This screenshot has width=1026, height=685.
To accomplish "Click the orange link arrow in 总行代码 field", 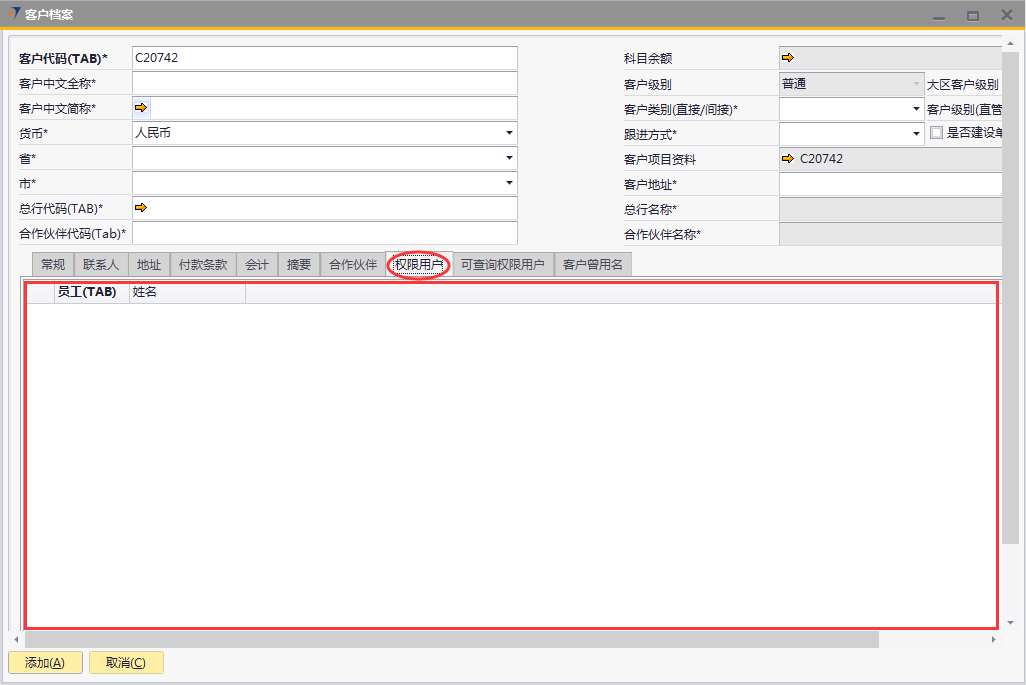I will point(140,207).
